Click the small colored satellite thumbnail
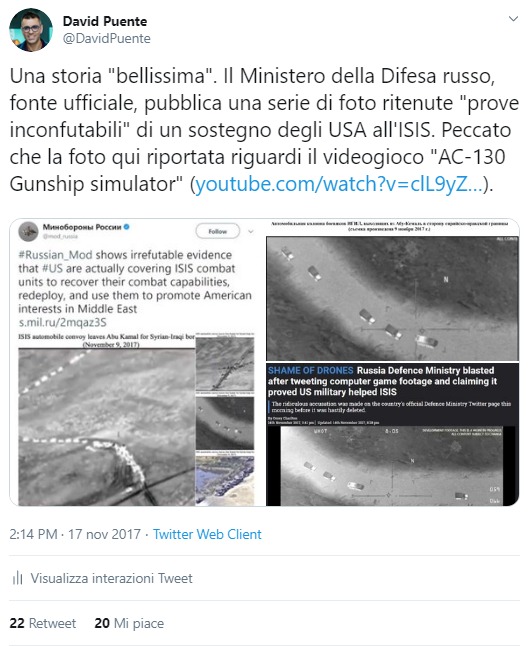 [225, 480]
